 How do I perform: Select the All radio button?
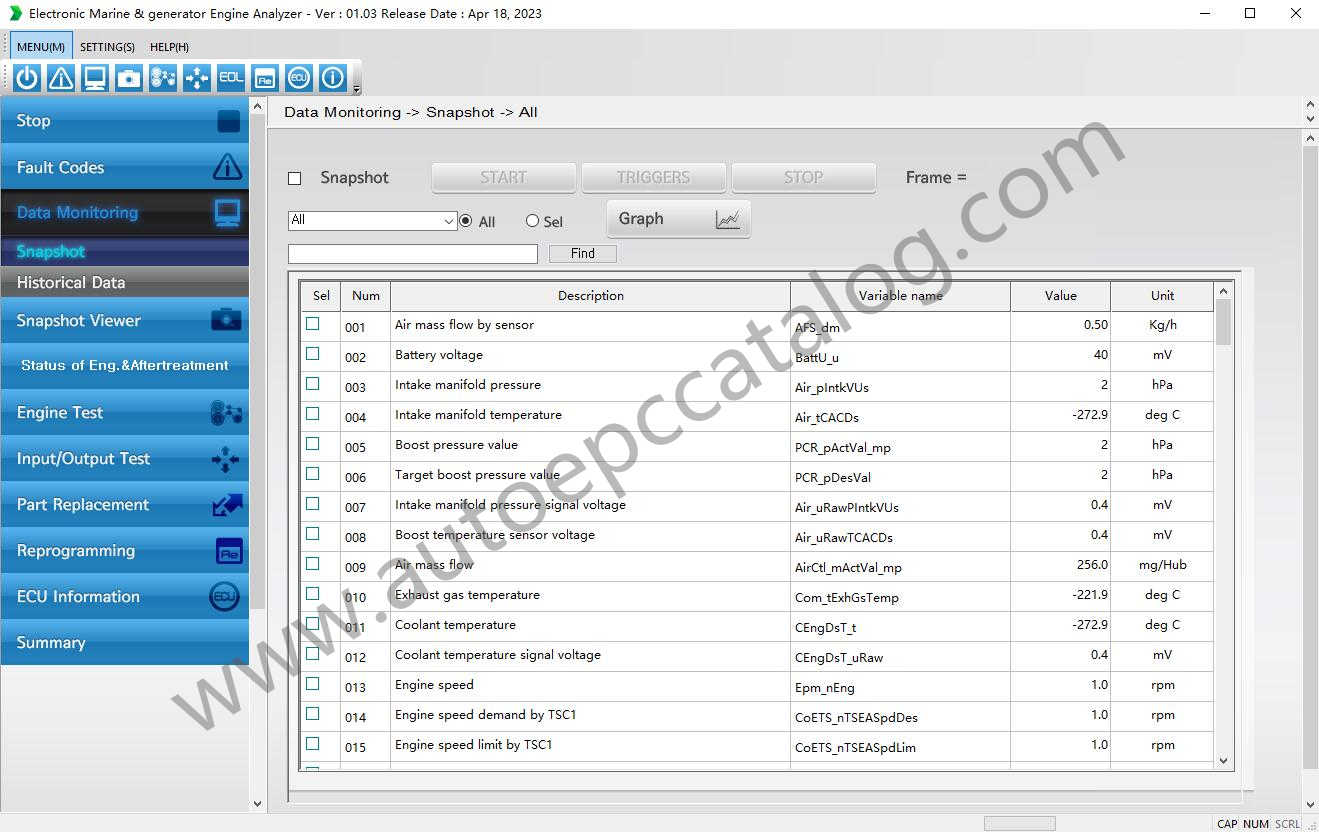465,221
